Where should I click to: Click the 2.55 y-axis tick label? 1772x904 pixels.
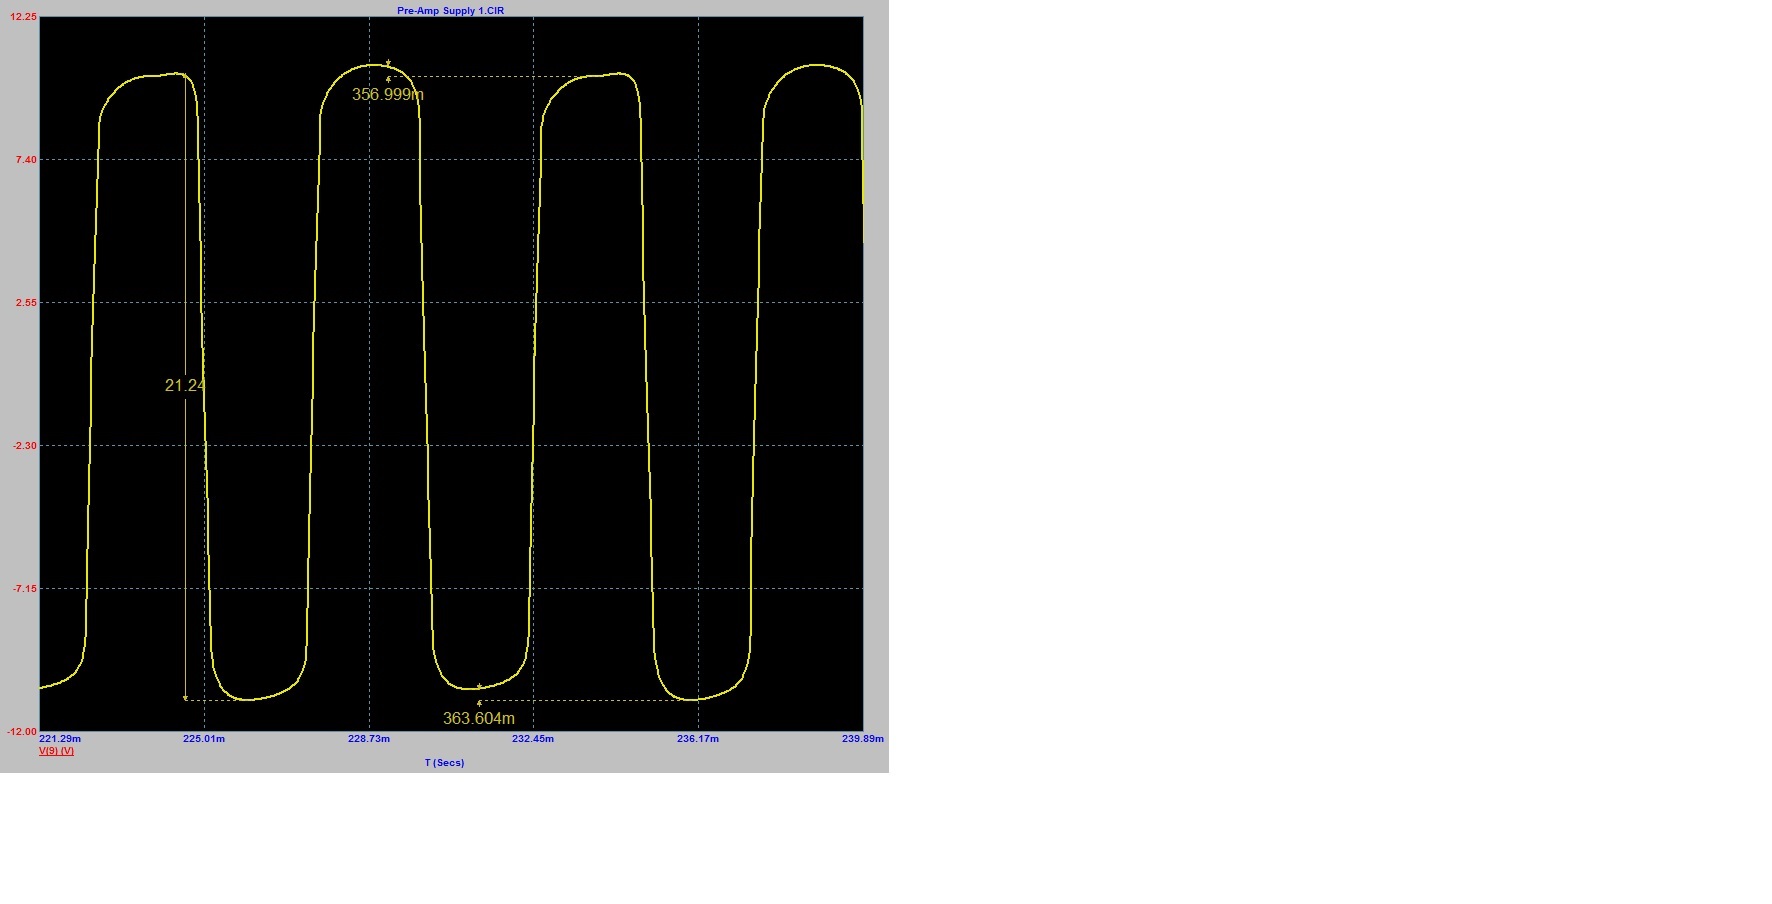(26, 303)
